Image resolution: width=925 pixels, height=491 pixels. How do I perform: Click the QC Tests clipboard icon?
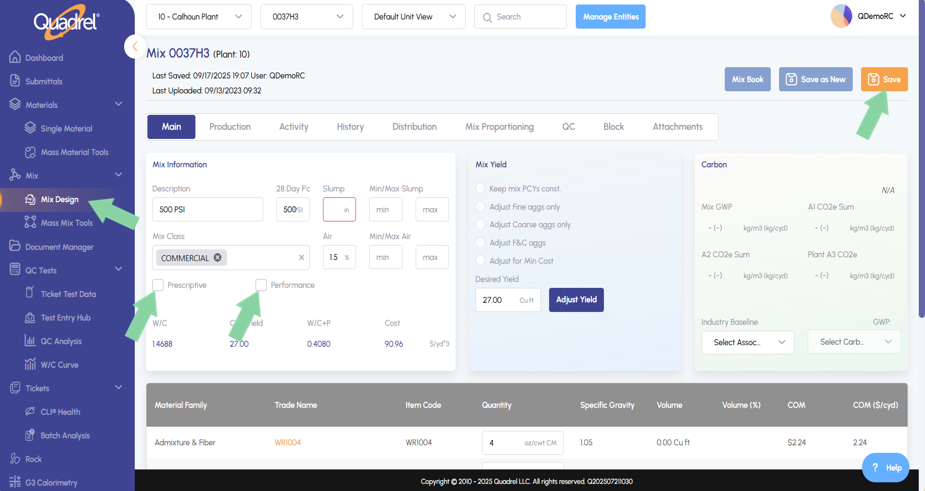(15, 270)
